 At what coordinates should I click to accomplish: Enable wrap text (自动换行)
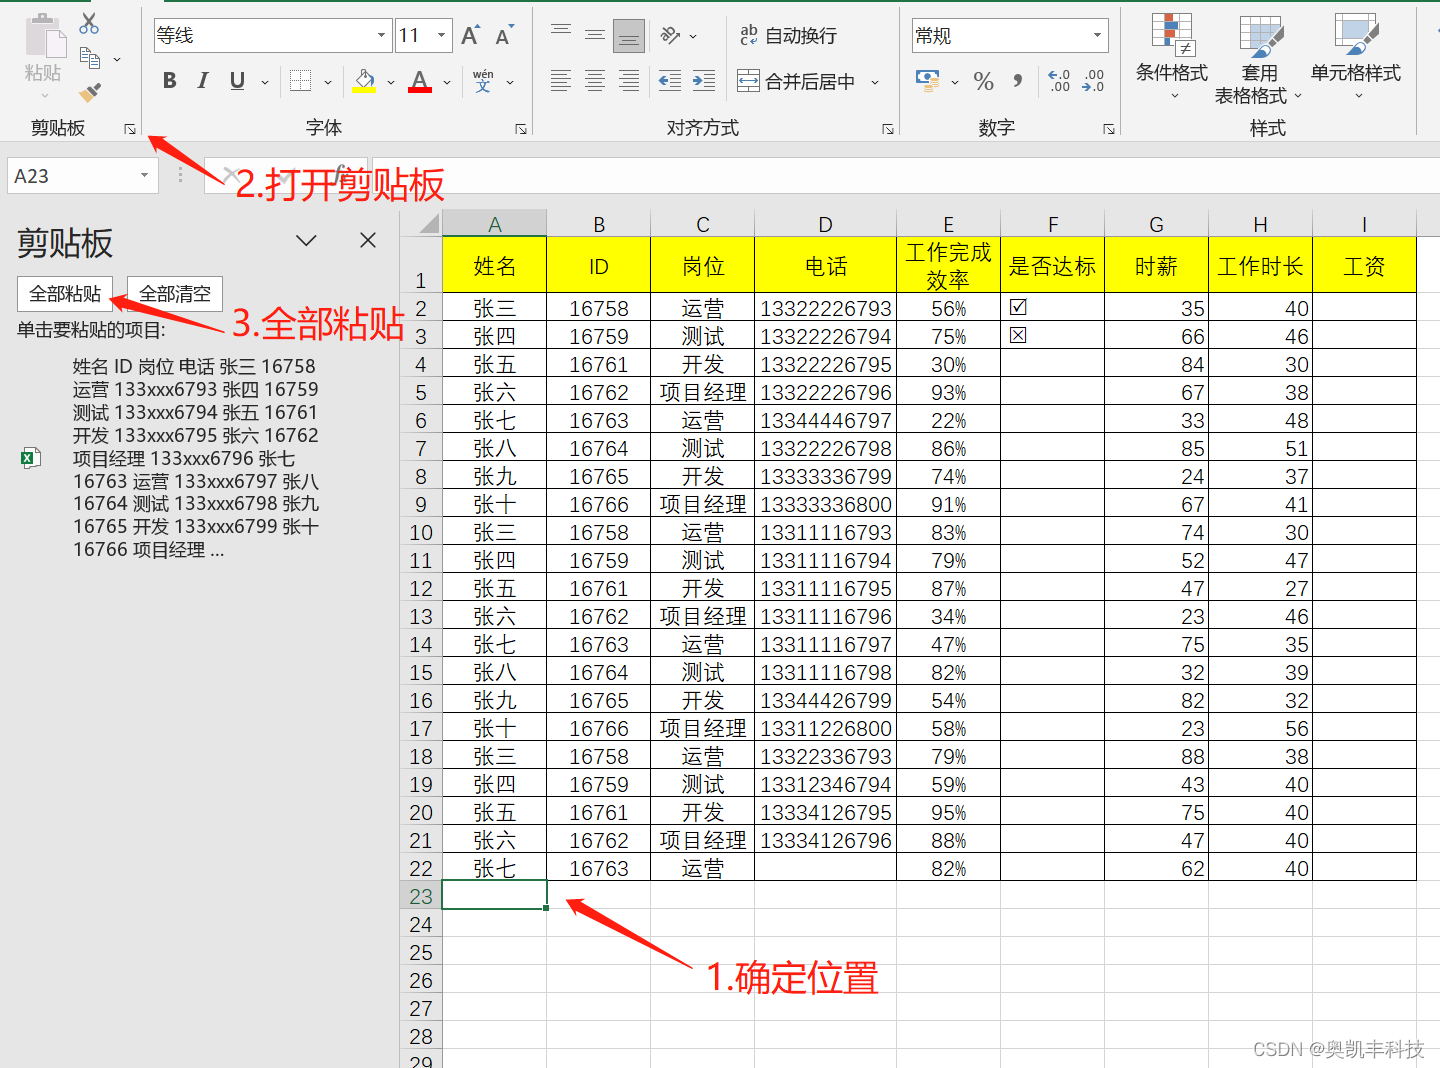tap(788, 36)
